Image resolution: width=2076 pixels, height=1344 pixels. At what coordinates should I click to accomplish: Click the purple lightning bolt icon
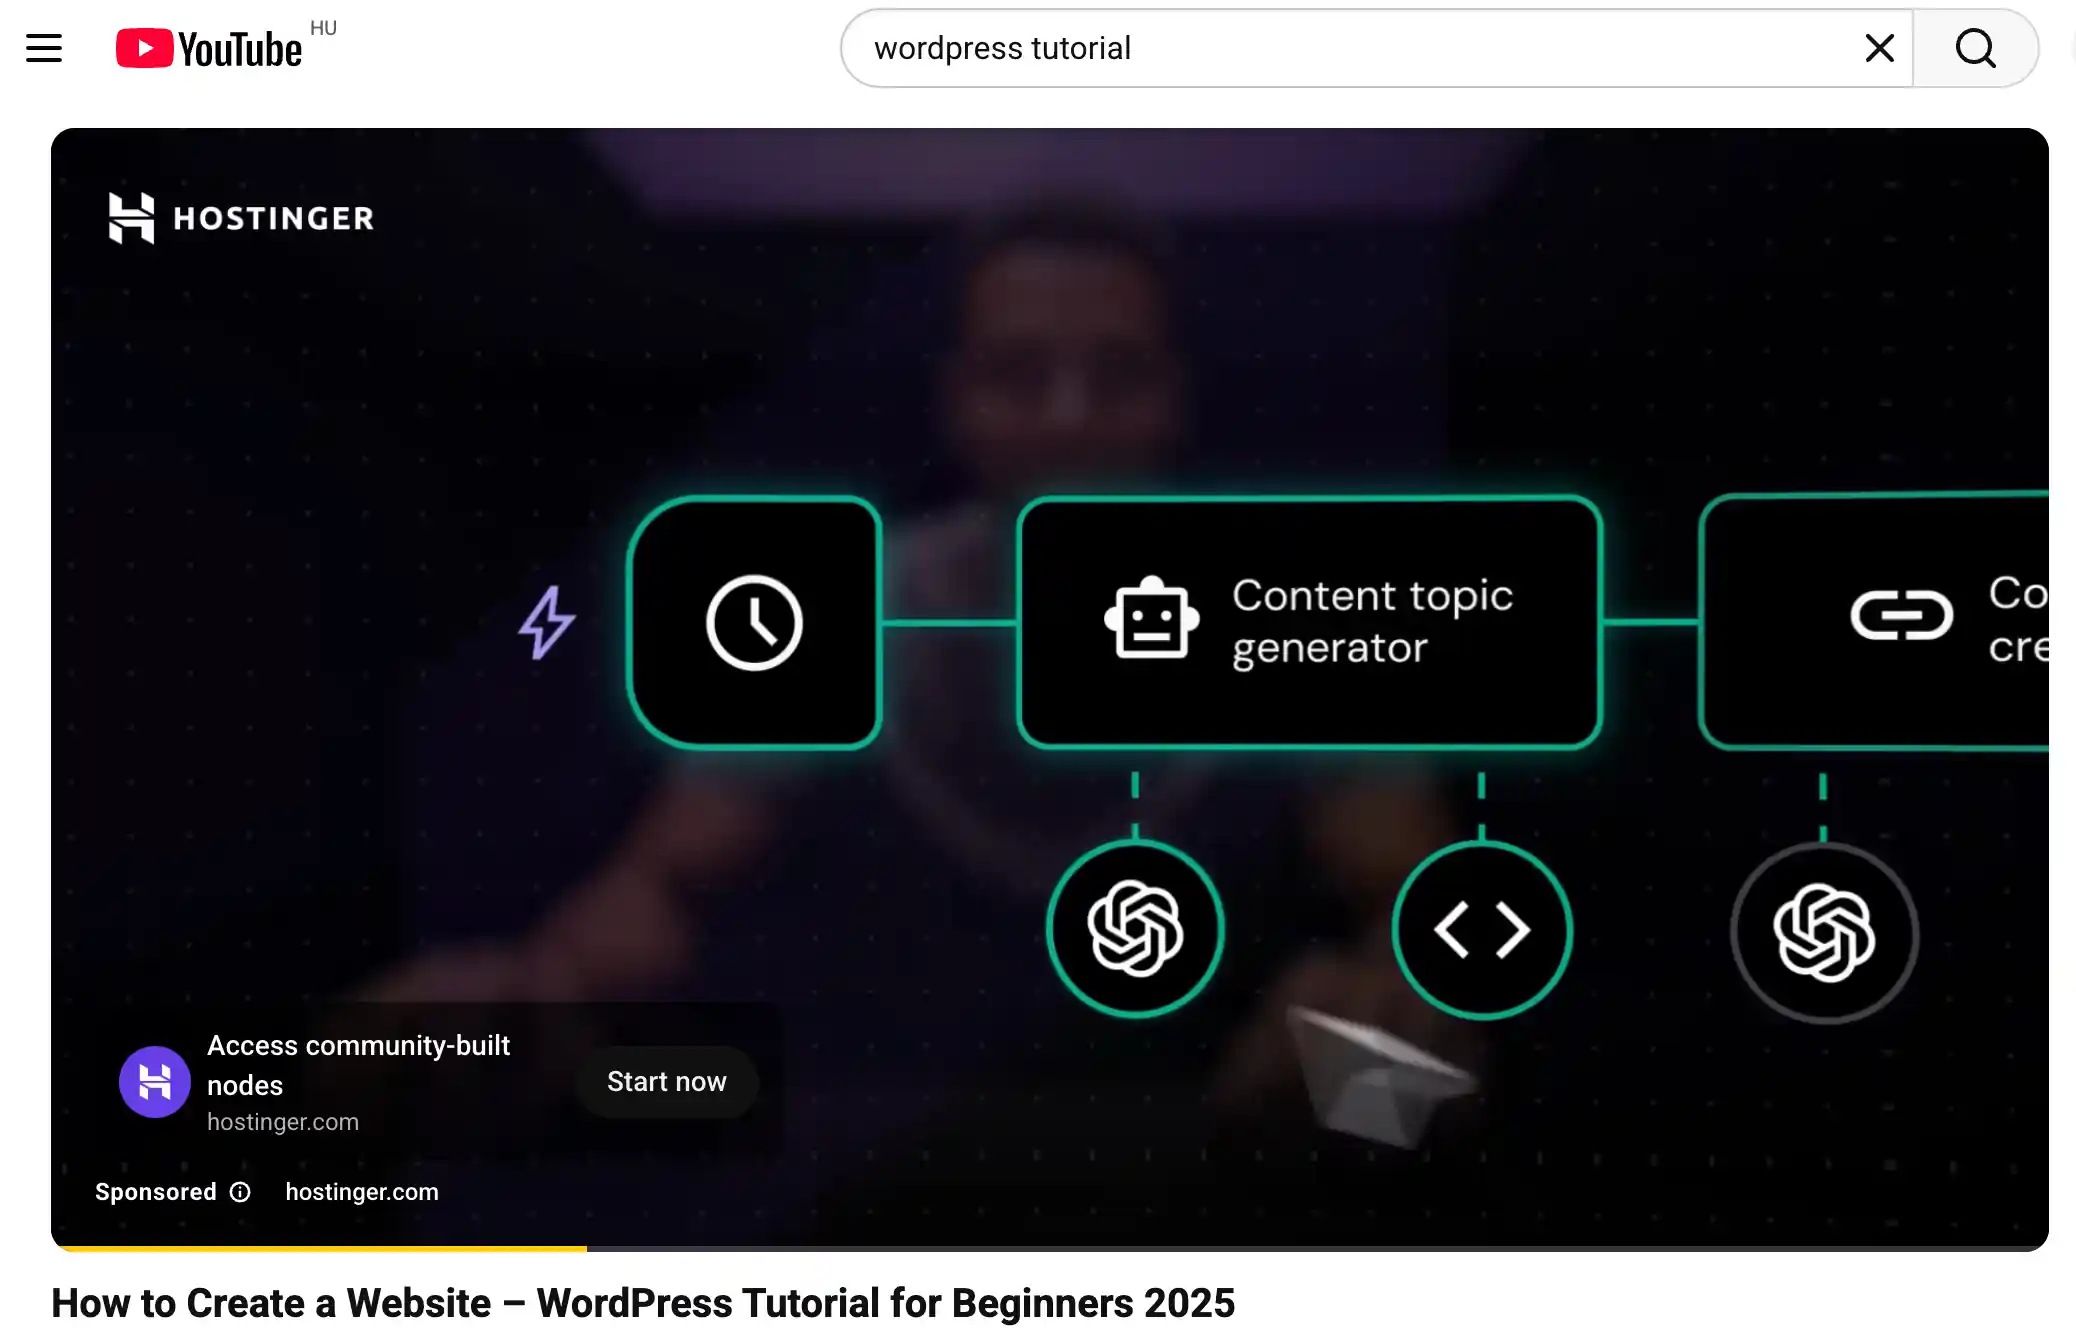click(546, 622)
